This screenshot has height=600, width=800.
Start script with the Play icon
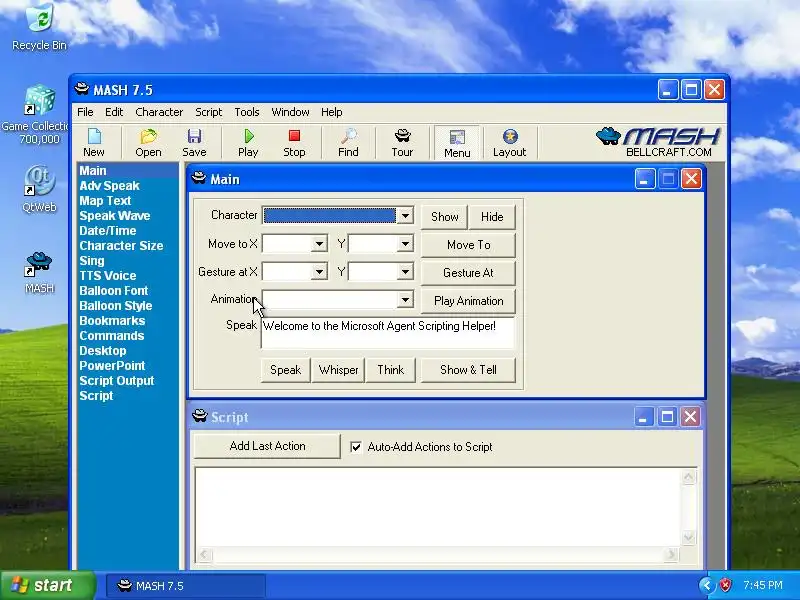click(x=248, y=143)
